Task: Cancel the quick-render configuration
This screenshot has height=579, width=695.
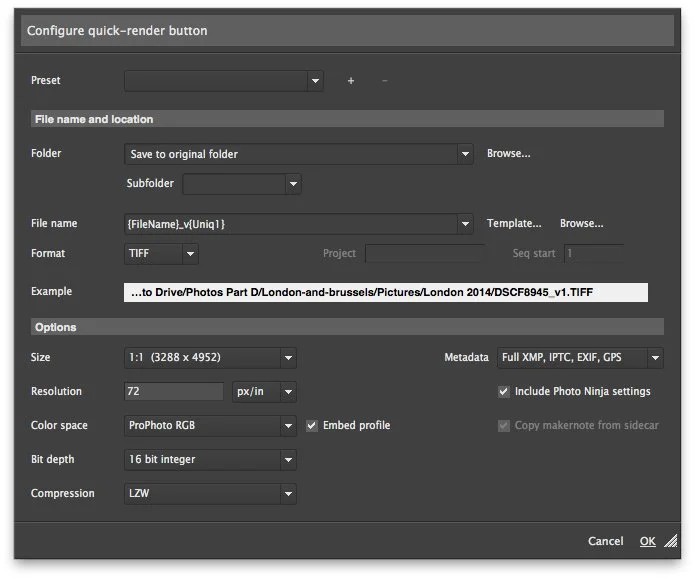Action: (x=605, y=541)
